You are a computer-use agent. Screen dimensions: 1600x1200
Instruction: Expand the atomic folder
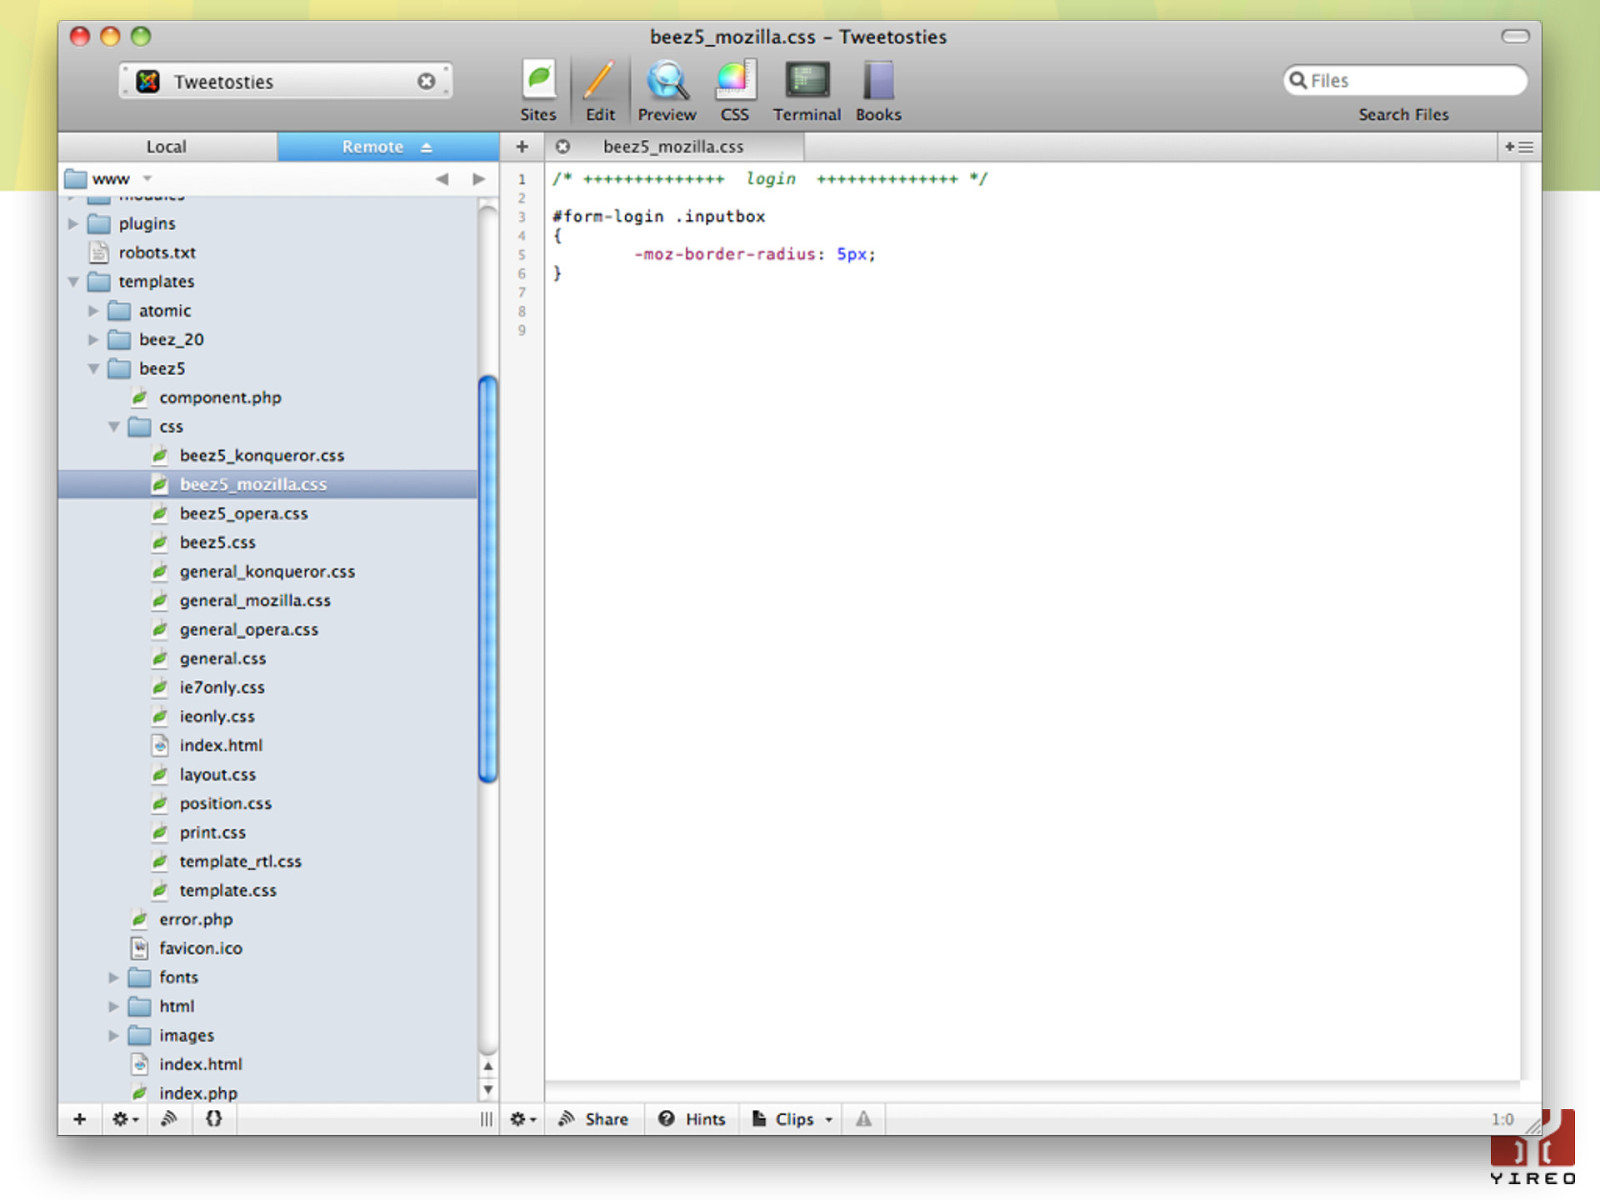pyautogui.click(x=93, y=311)
